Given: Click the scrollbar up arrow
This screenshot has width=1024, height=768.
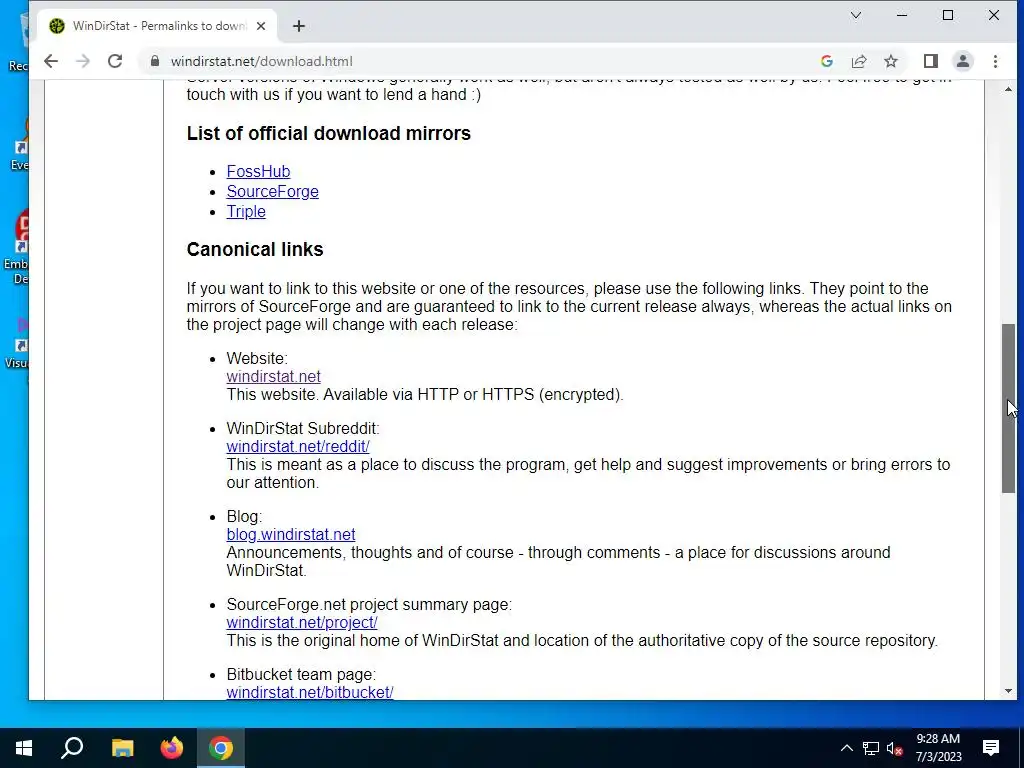Looking at the screenshot, I should coord(1008,89).
